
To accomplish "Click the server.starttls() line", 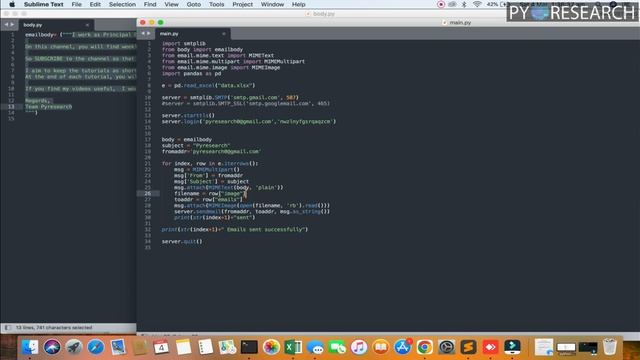I will tap(188, 116).
